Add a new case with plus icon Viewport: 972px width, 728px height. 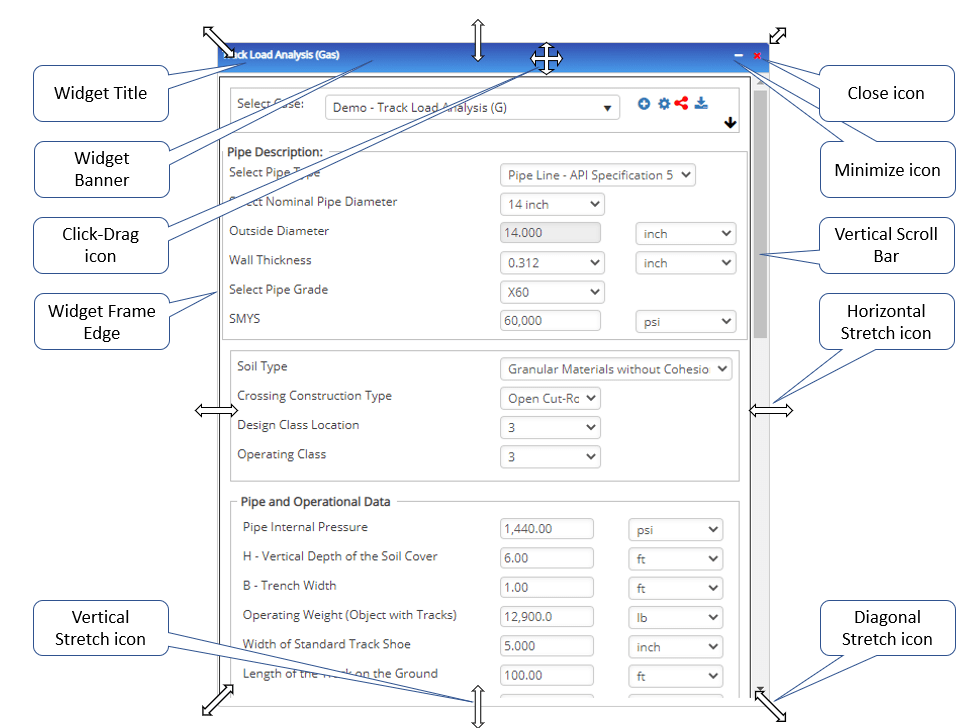[643, 104]
